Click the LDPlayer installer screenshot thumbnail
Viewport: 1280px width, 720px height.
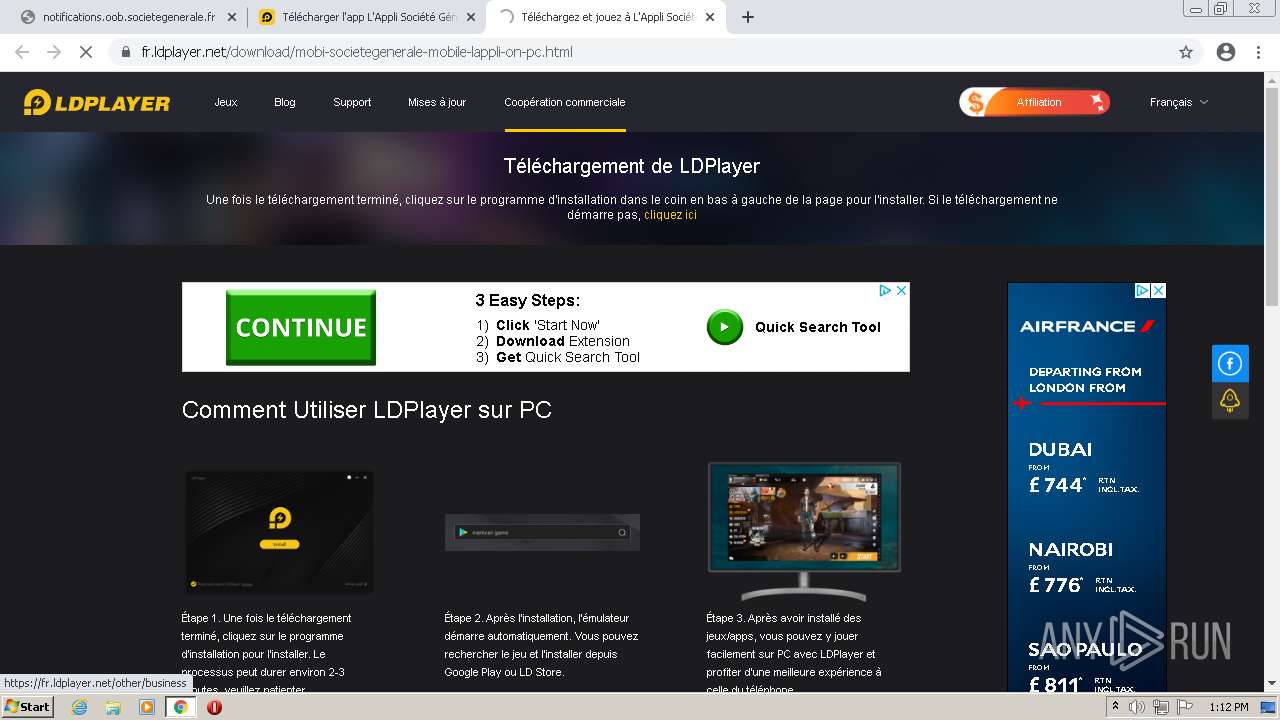click(x=280, y=532)
